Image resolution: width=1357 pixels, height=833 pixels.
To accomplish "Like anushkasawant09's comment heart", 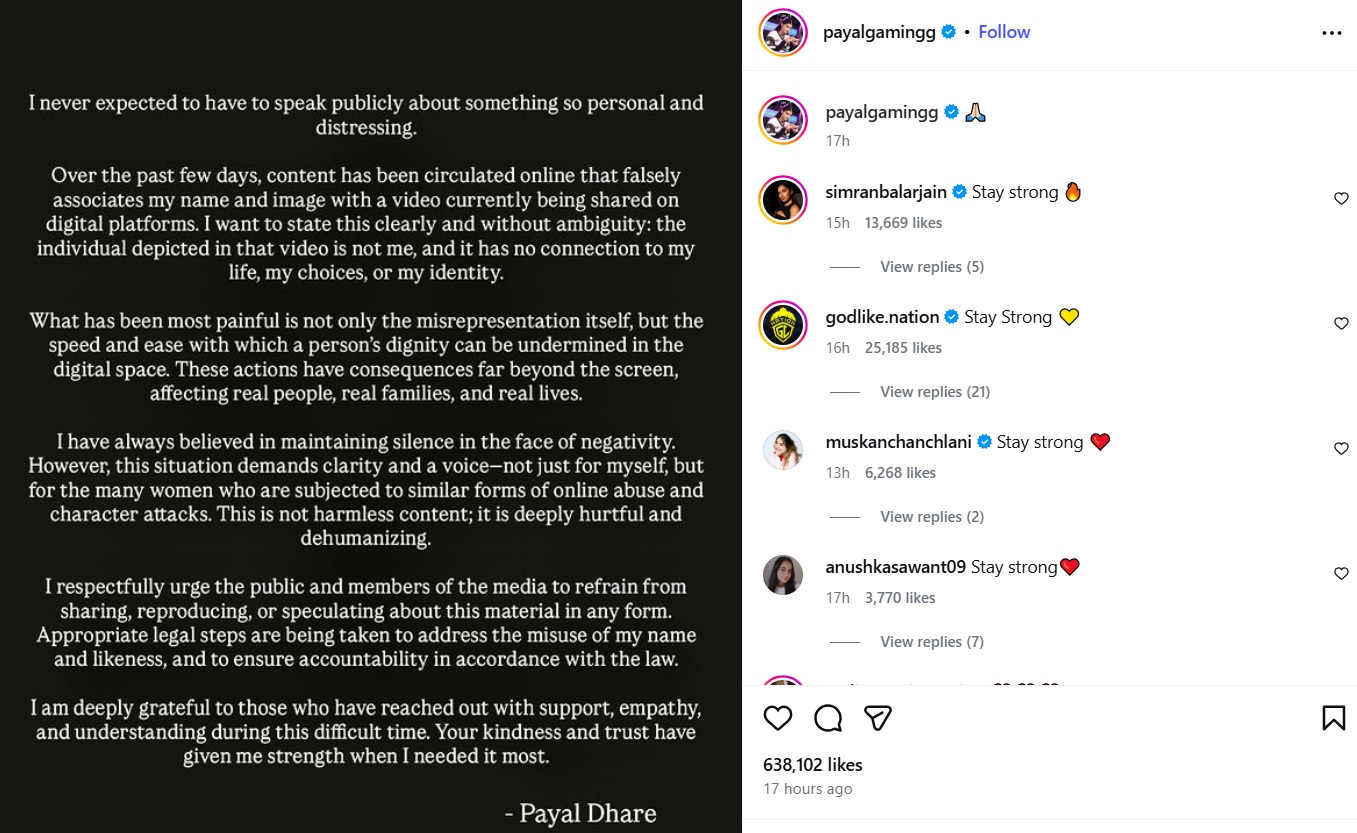I will pos(1341,574).
